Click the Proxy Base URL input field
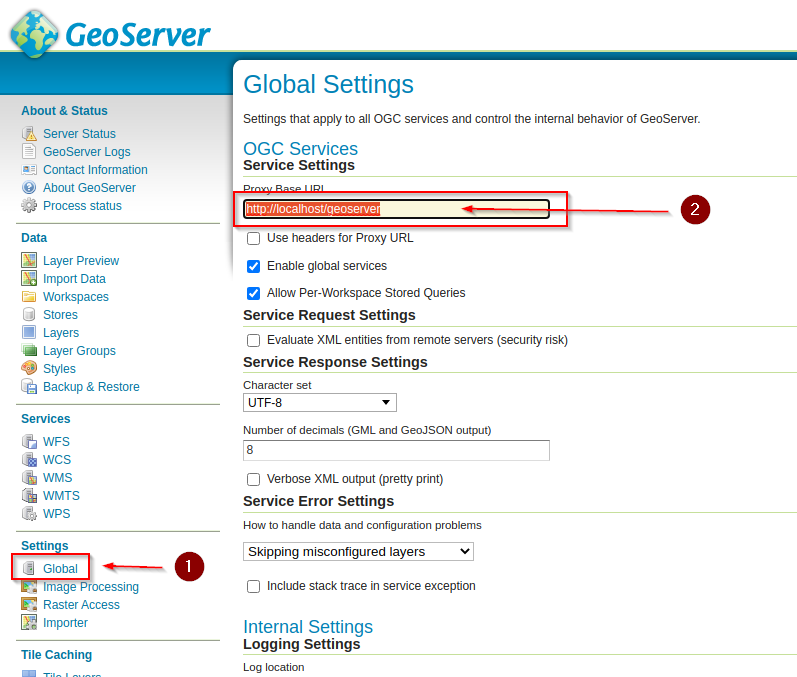 tap(396, 209)
